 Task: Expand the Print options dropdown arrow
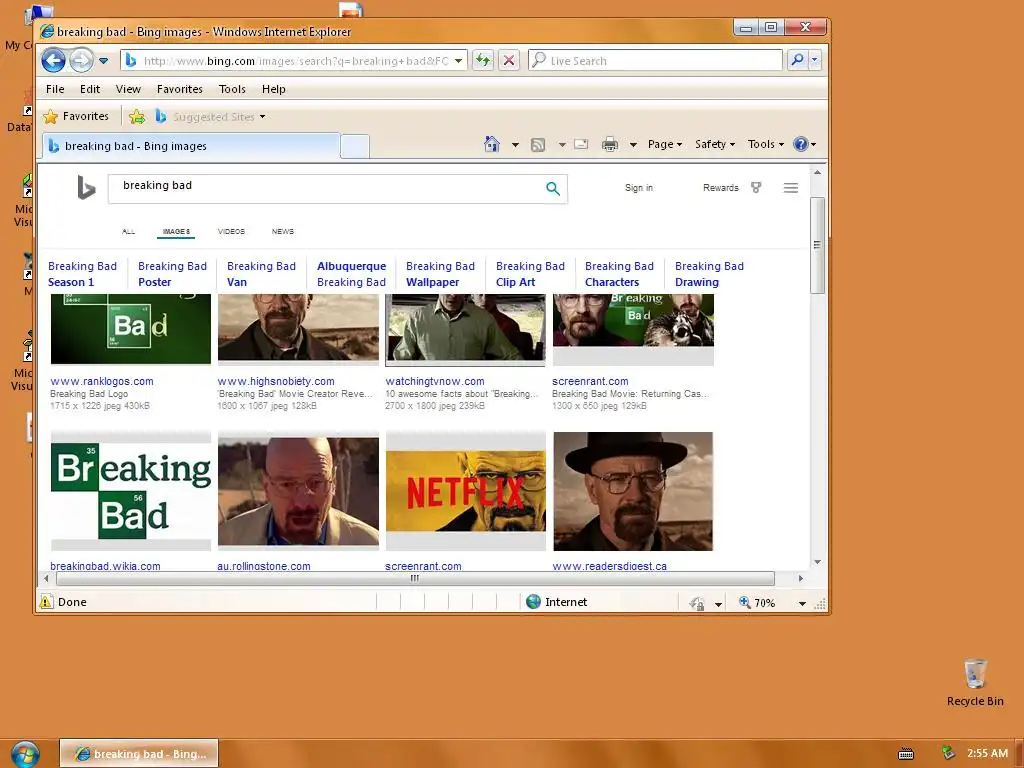click(x=633, y=145)
